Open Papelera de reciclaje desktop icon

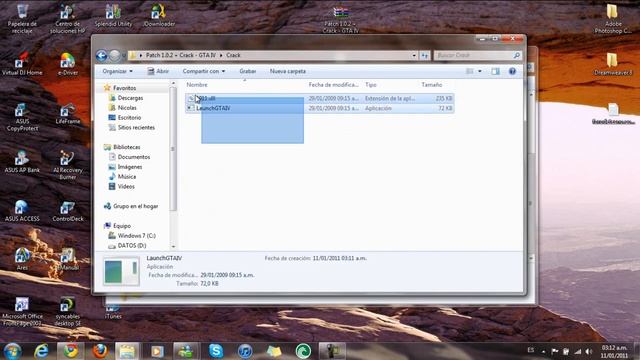pos(22,18)
